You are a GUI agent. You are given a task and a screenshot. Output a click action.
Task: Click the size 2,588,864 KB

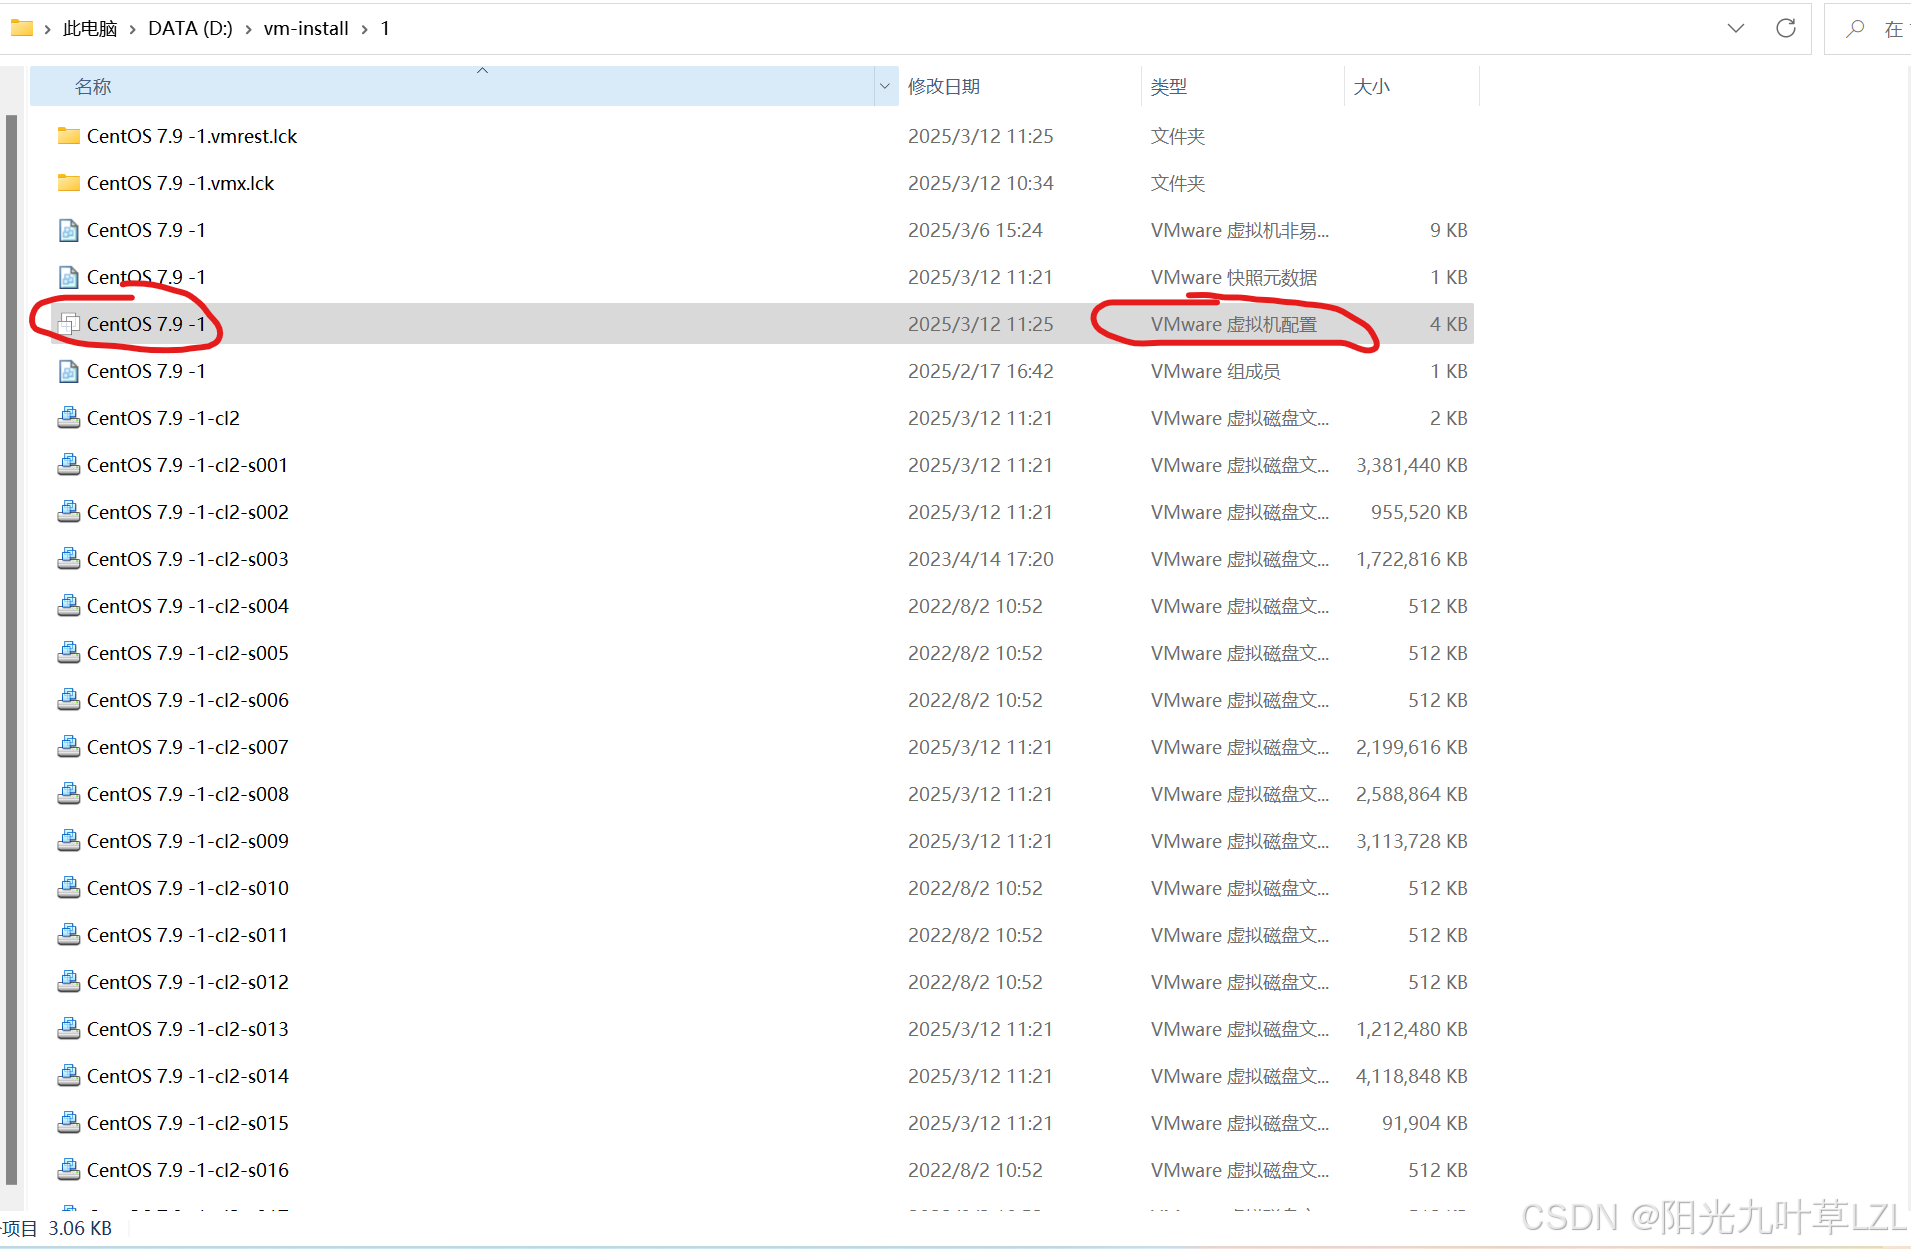coord(1412,794)
